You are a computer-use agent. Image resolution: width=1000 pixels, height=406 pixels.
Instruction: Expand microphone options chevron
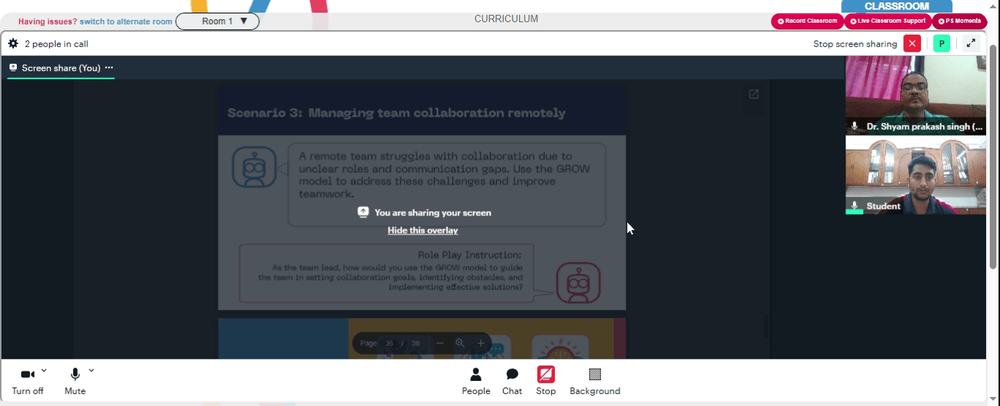[x=91, y=370]
